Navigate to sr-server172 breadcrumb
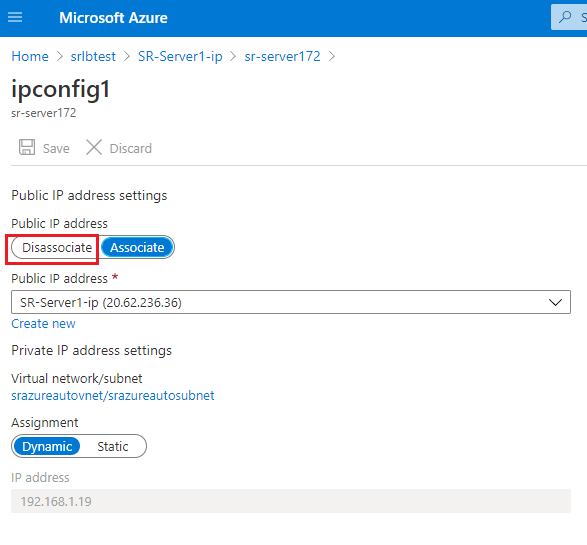This screenshot has height=545, width=587. (282, 57)
